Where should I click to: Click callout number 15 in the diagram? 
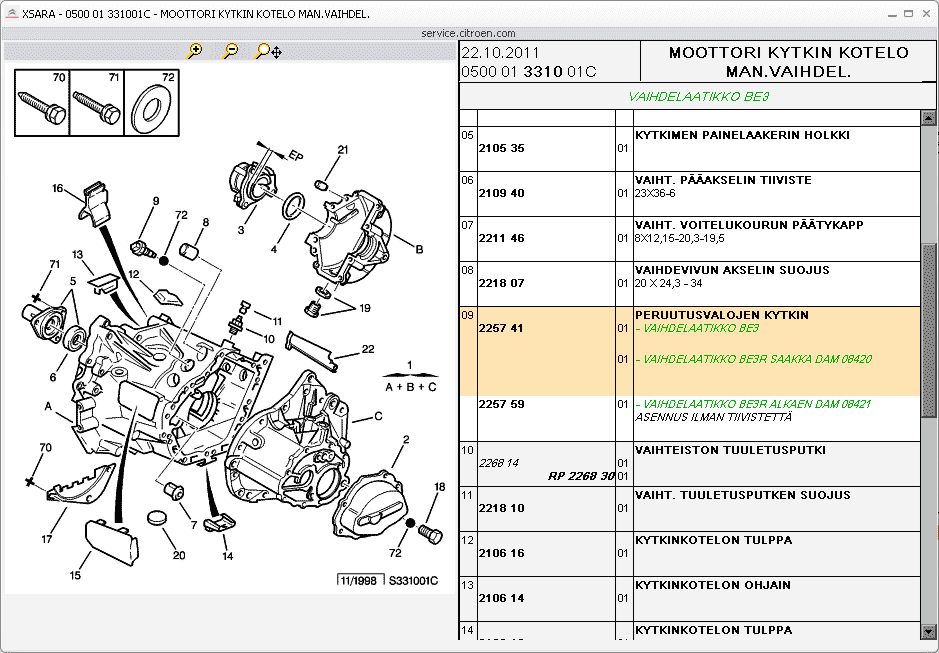[x=74, y=575]
